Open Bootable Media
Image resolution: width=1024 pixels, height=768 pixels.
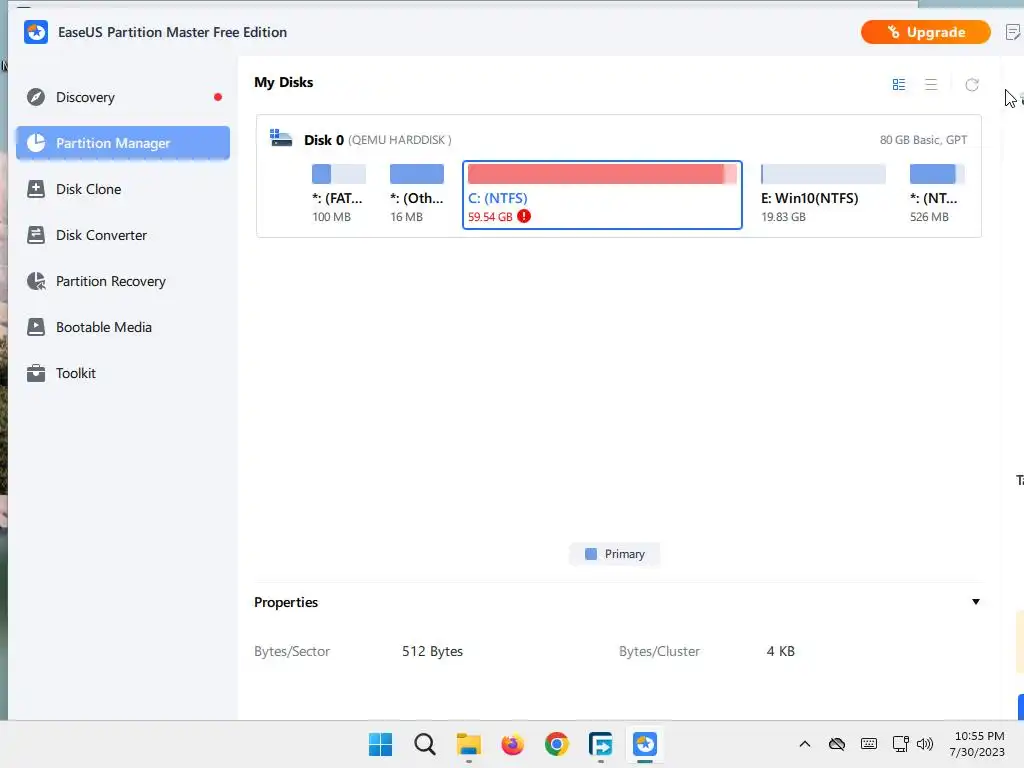122,327
